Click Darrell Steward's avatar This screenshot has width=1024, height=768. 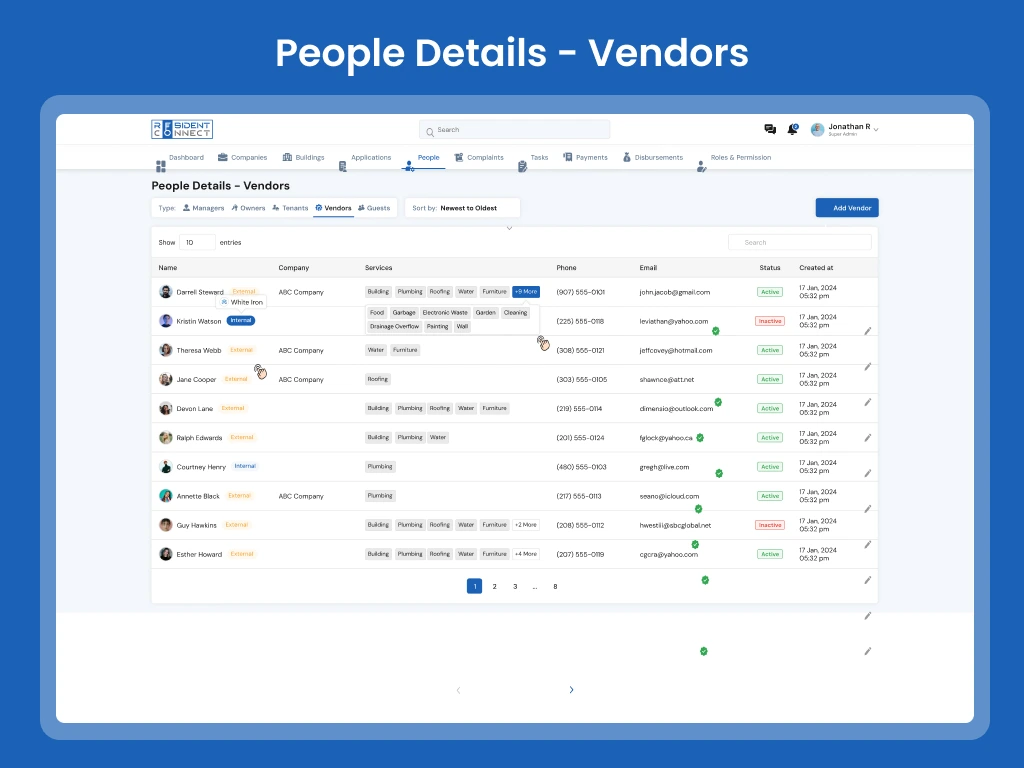coord(166,292)
